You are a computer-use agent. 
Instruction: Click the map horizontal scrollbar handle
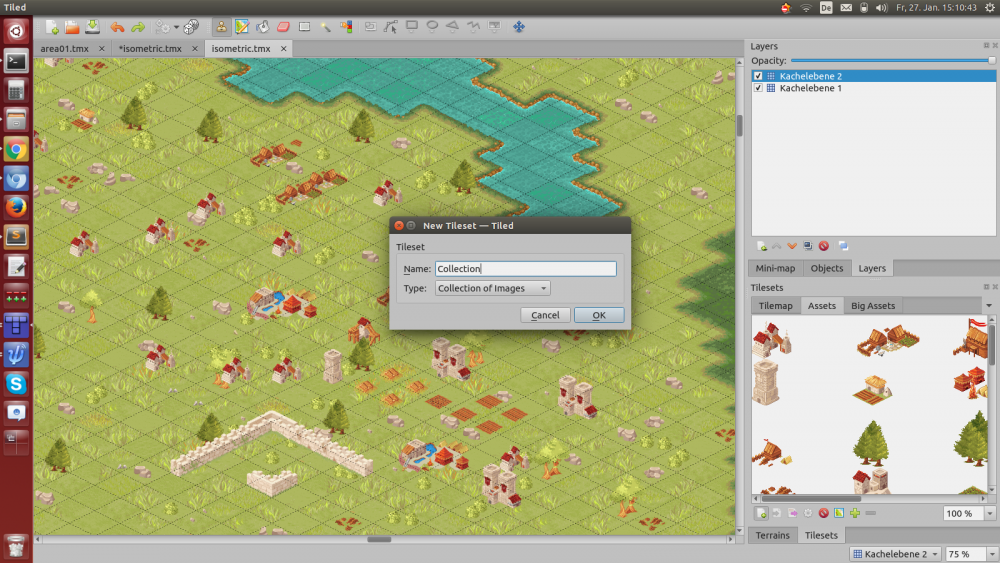point(379,539)
